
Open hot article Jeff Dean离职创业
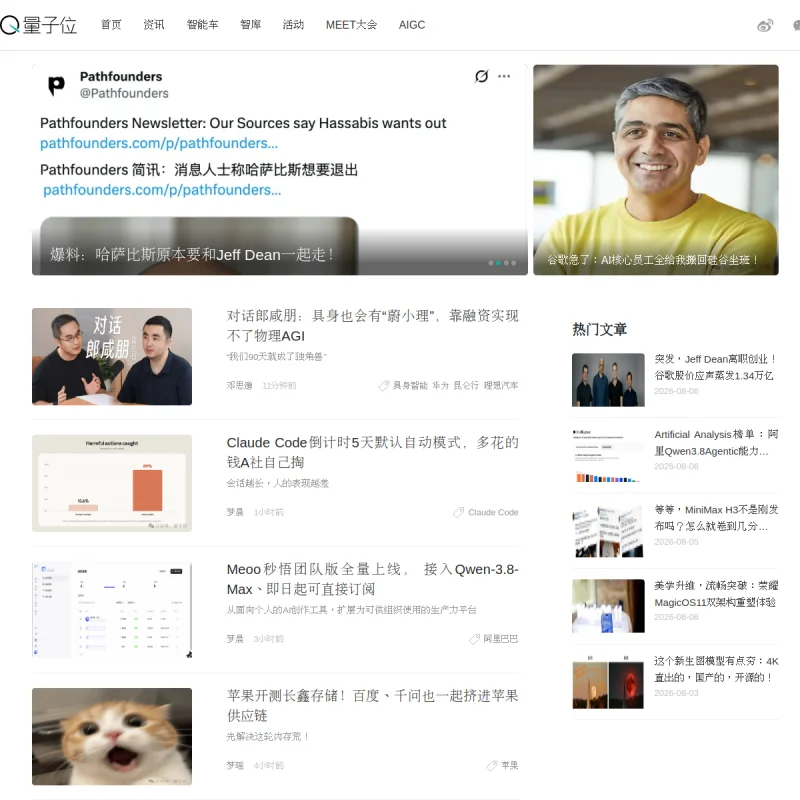[x=715, y=367]
